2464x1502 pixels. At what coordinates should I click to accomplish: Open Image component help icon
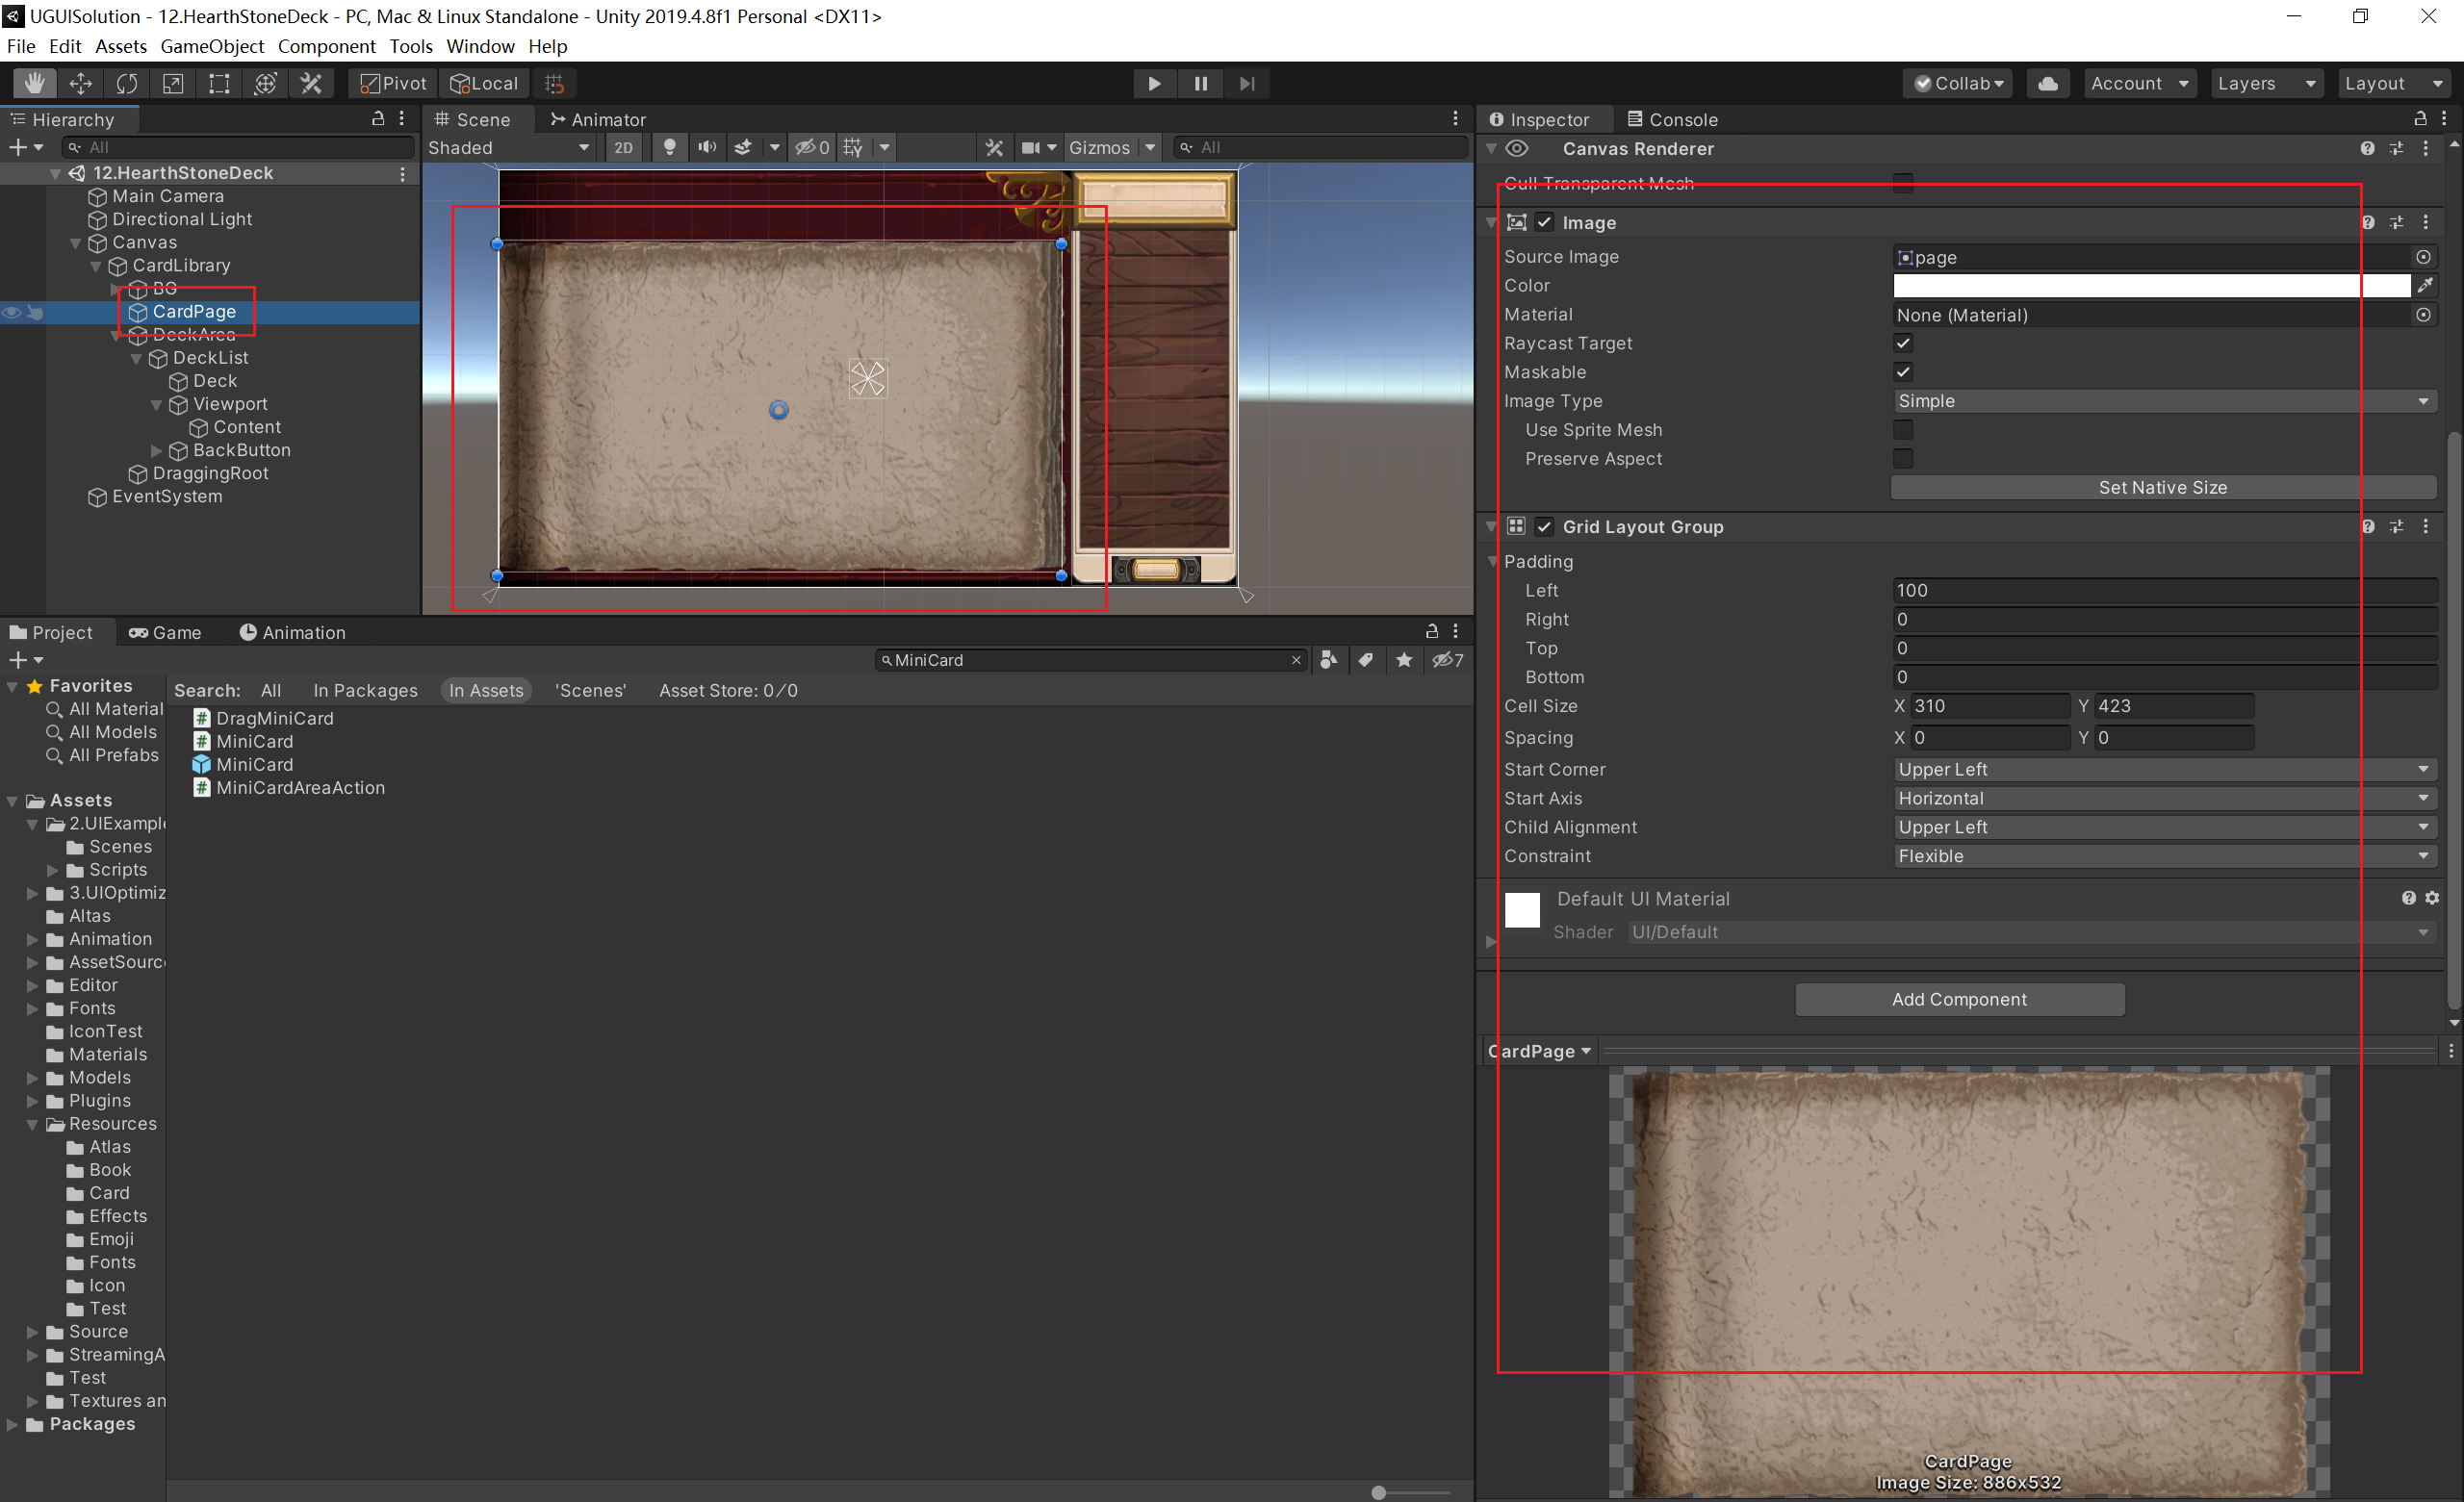tap(2367, 222)
